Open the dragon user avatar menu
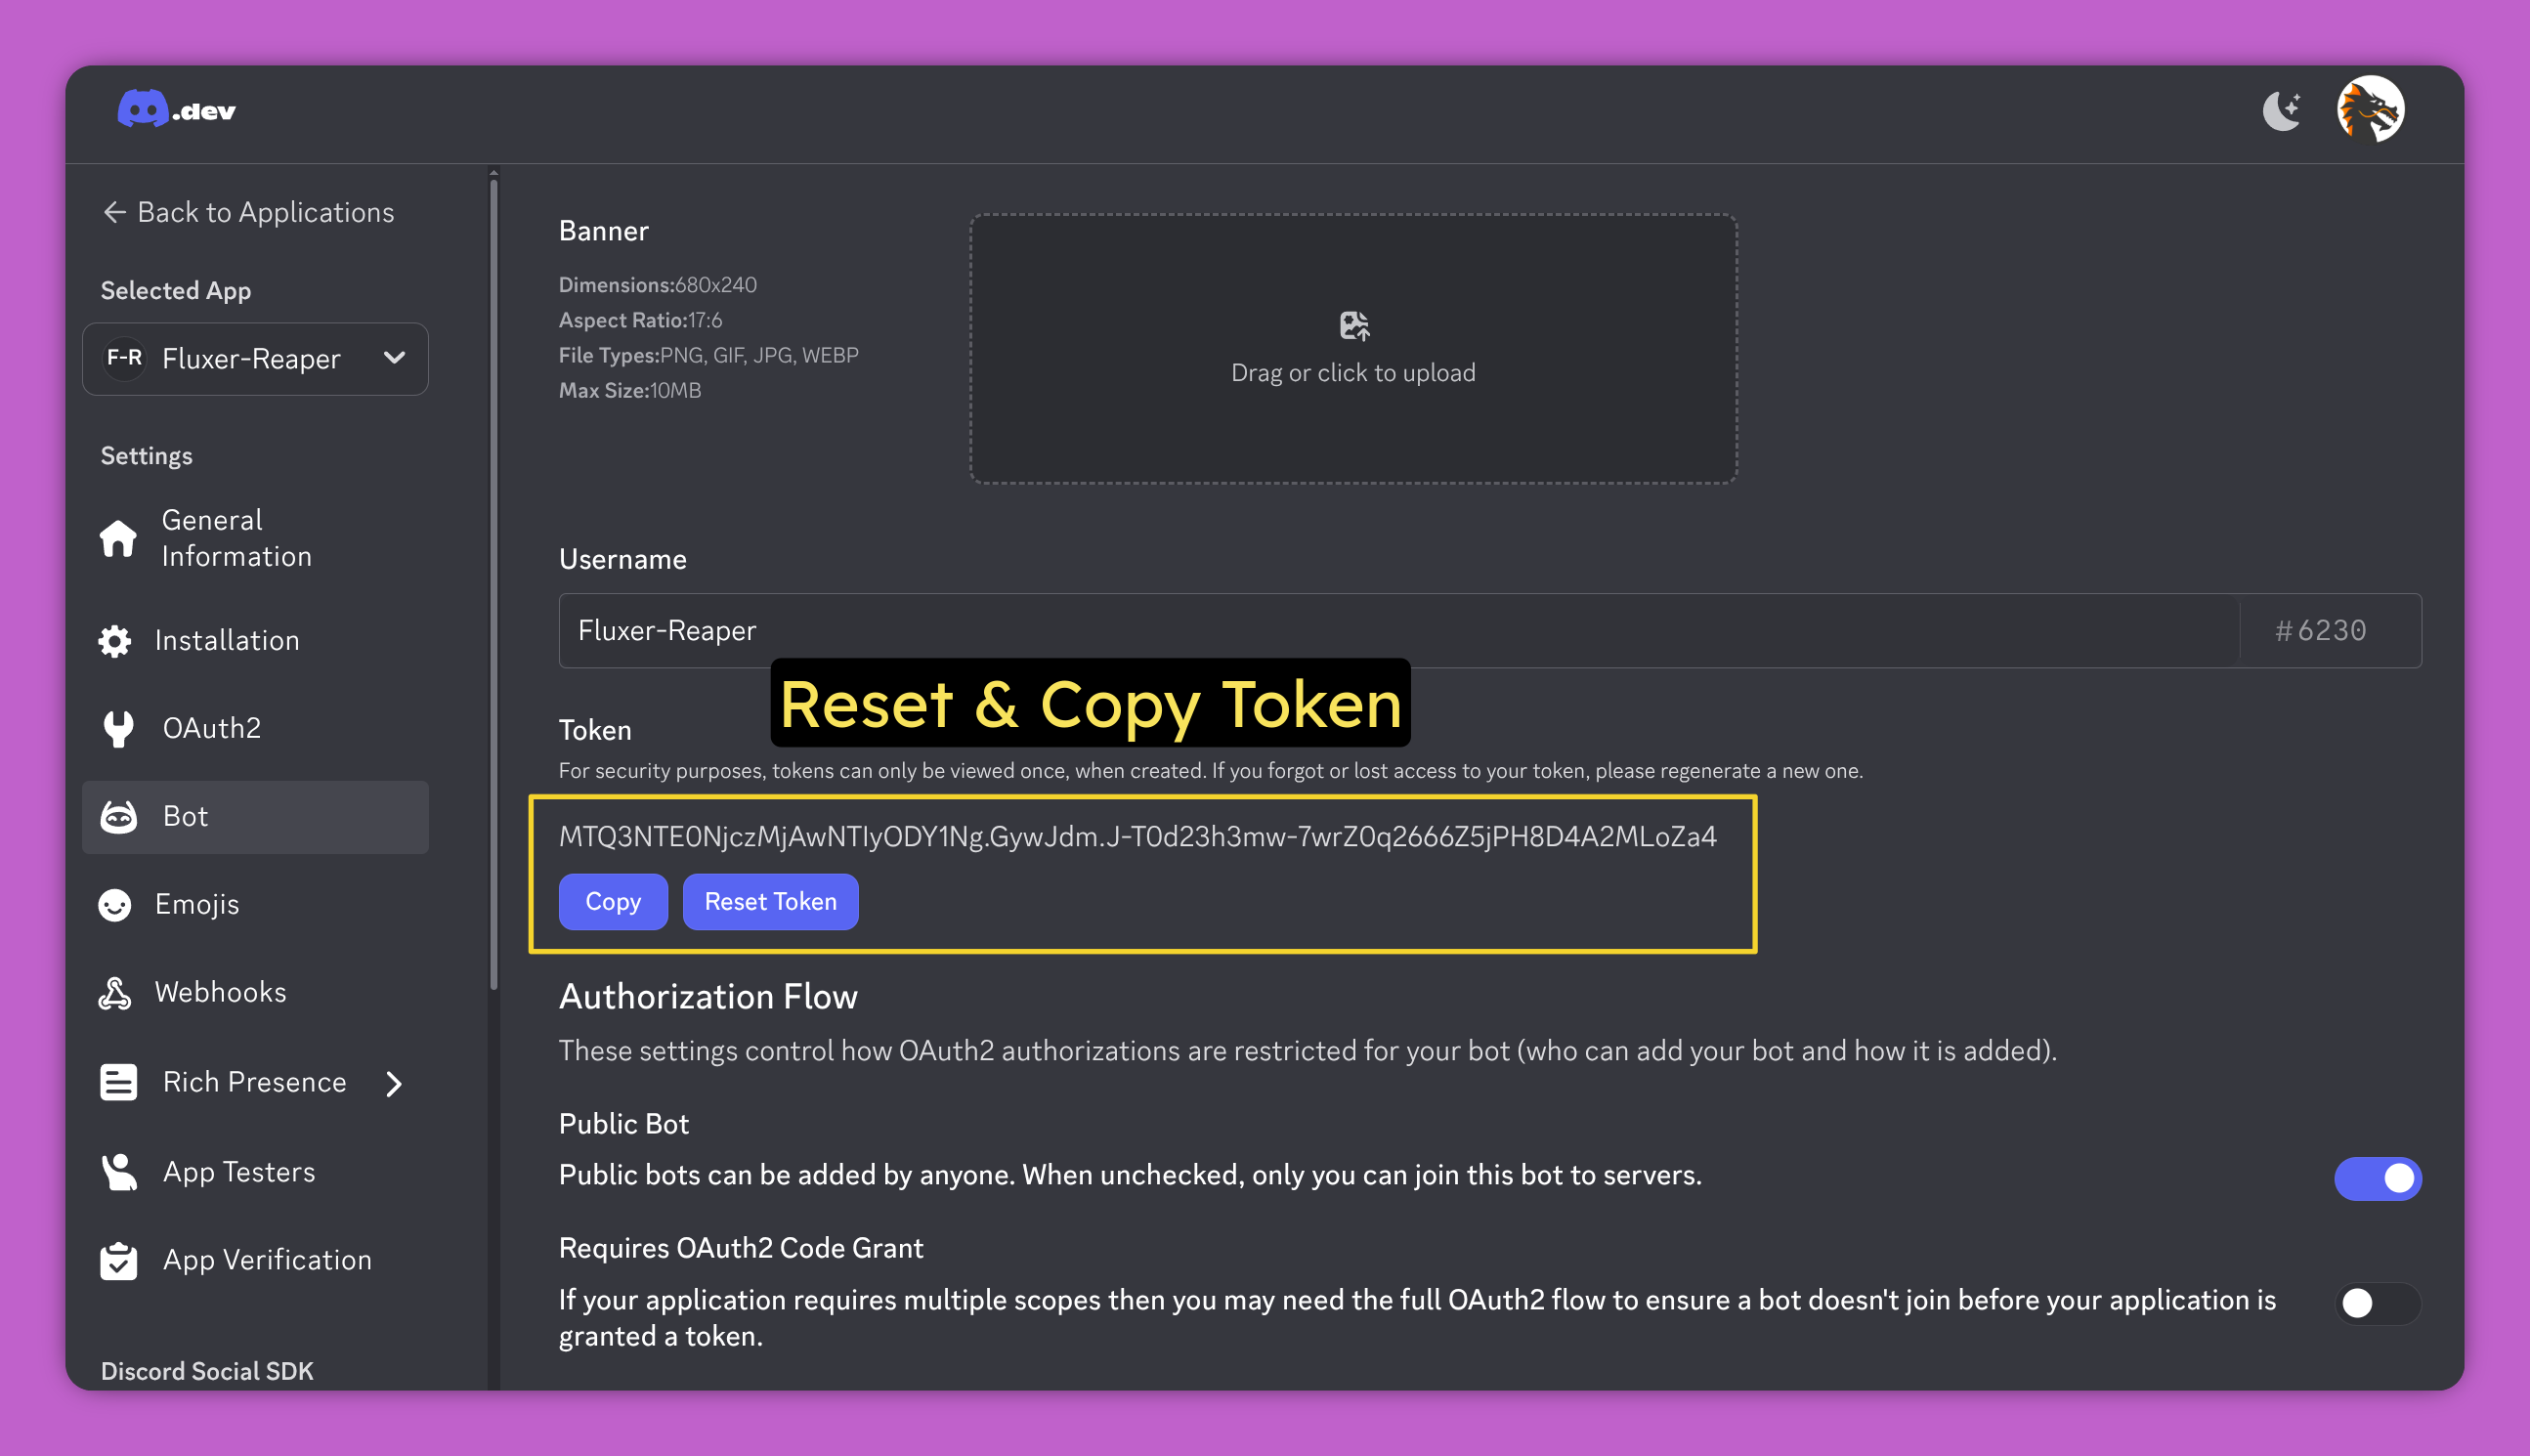 coord(2370,109)
